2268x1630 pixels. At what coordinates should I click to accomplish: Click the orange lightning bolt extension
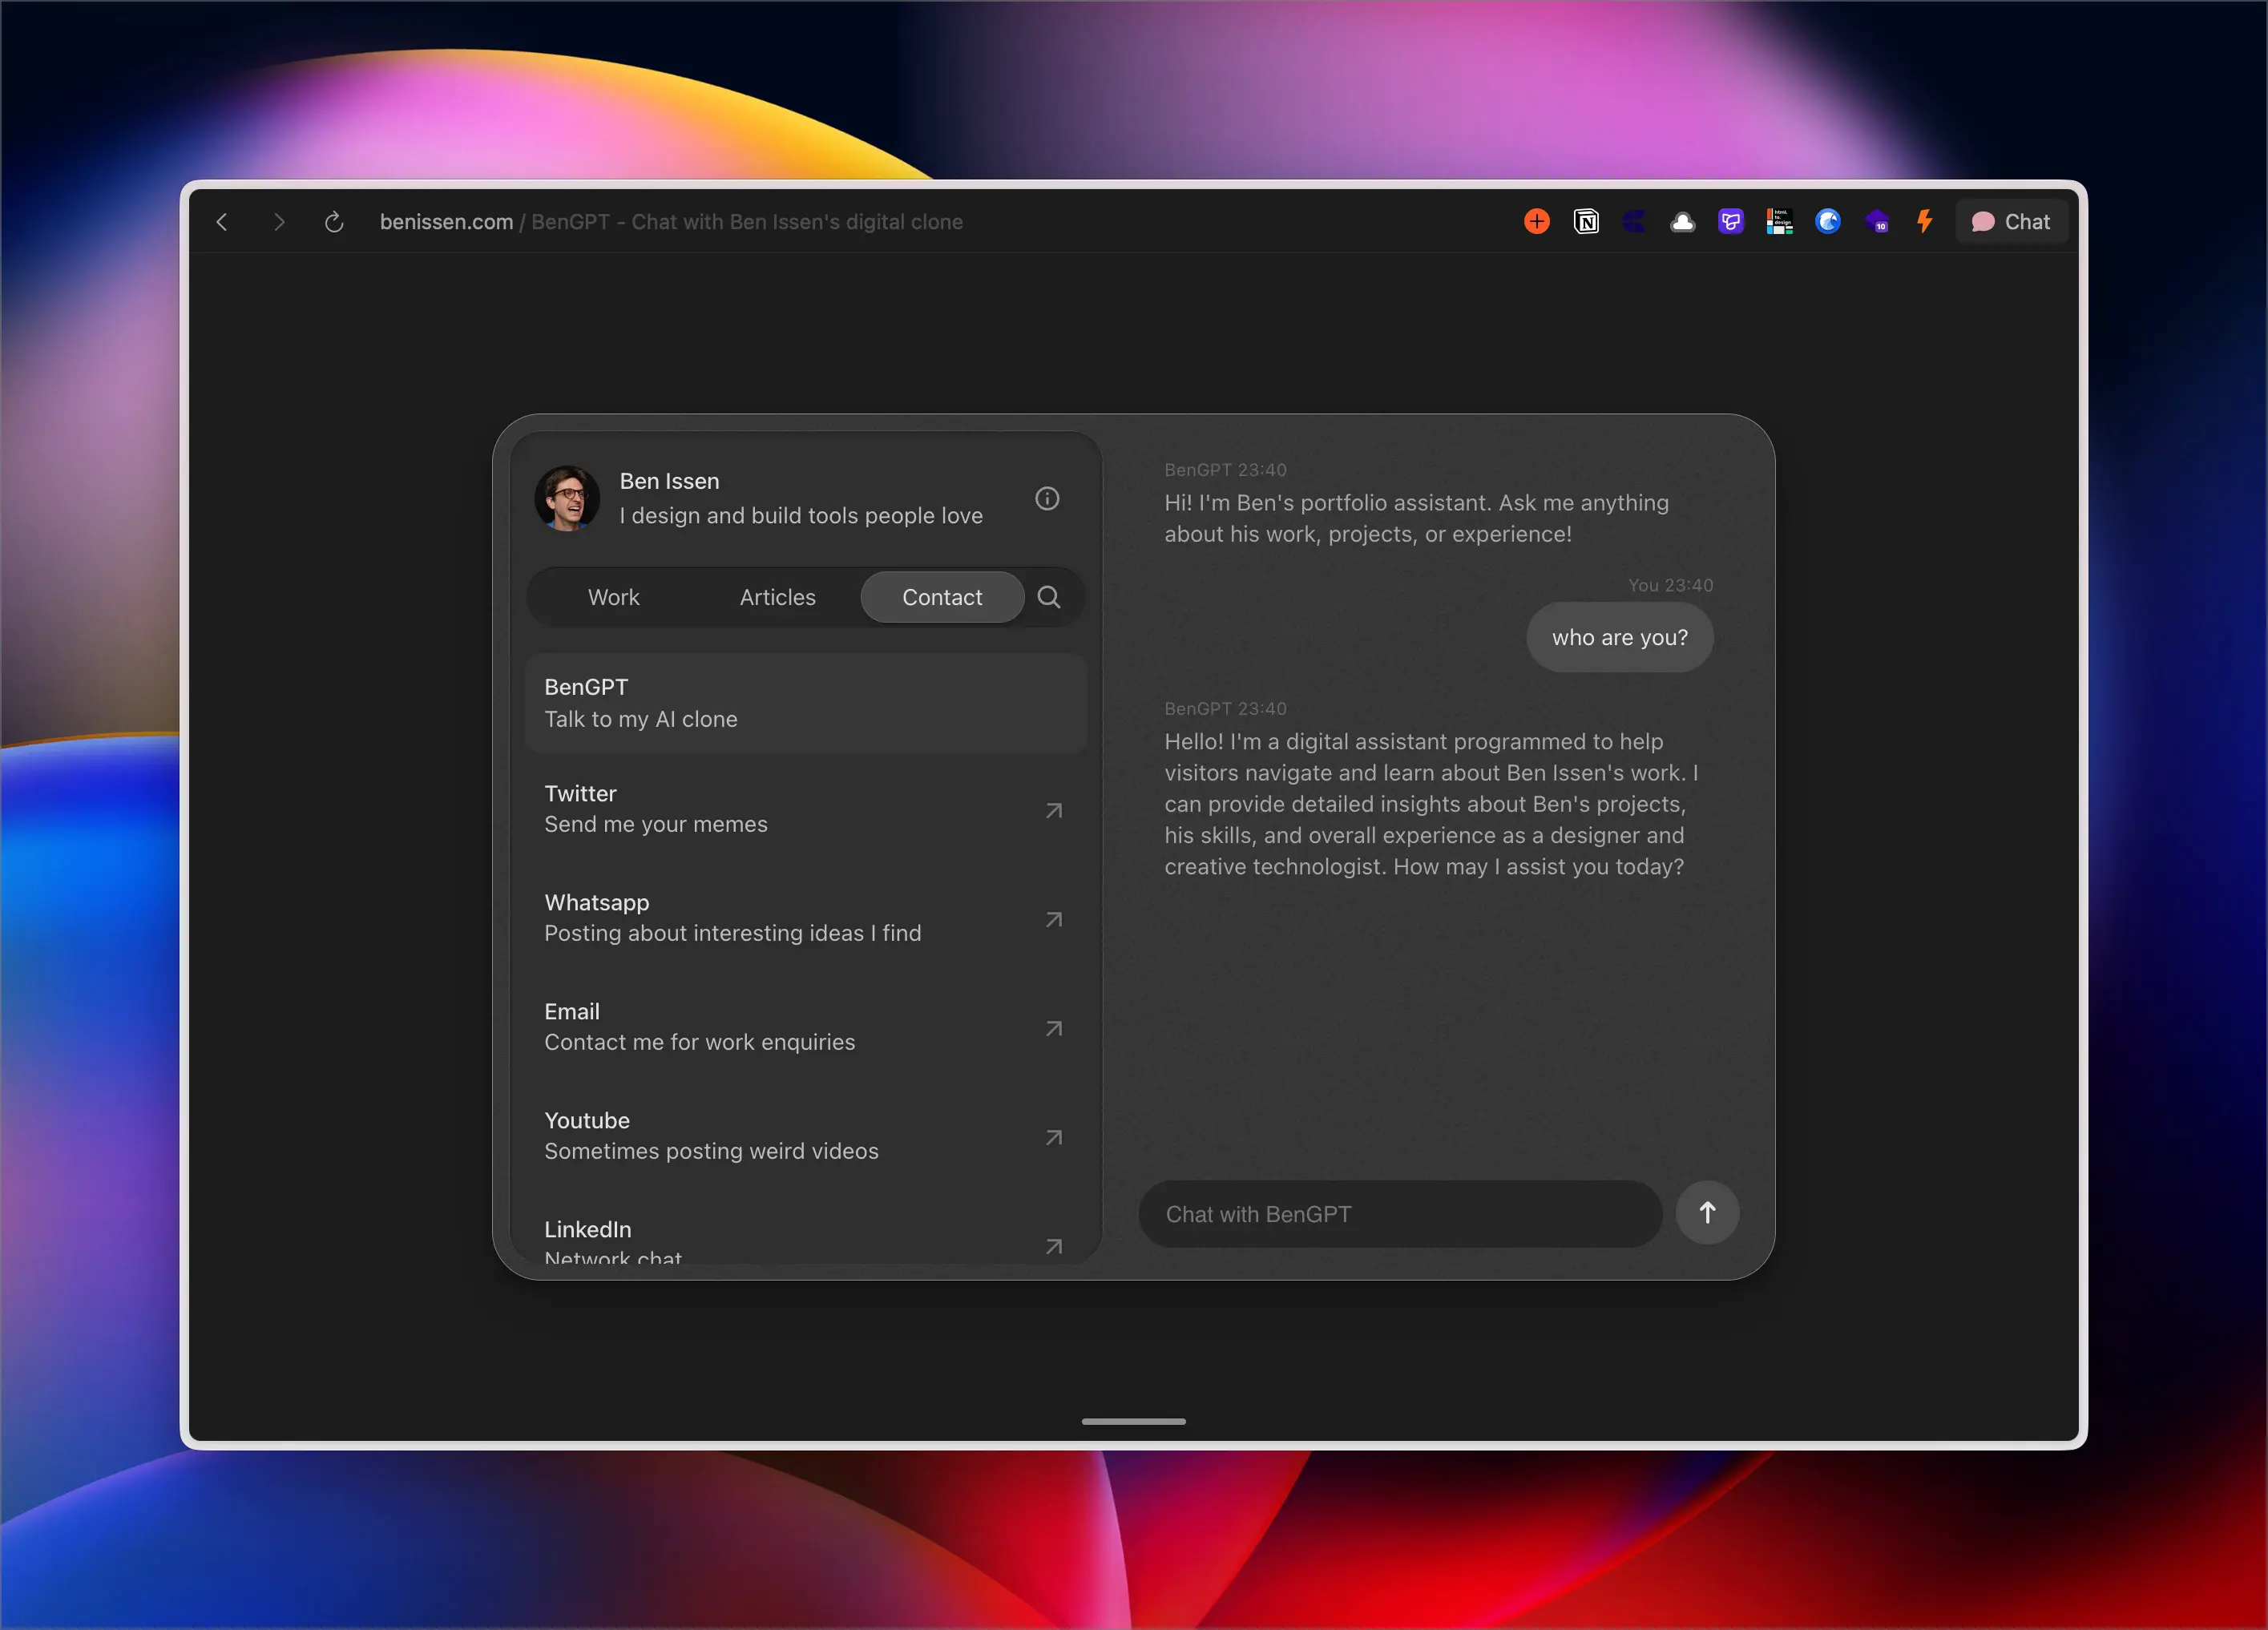1924,222
